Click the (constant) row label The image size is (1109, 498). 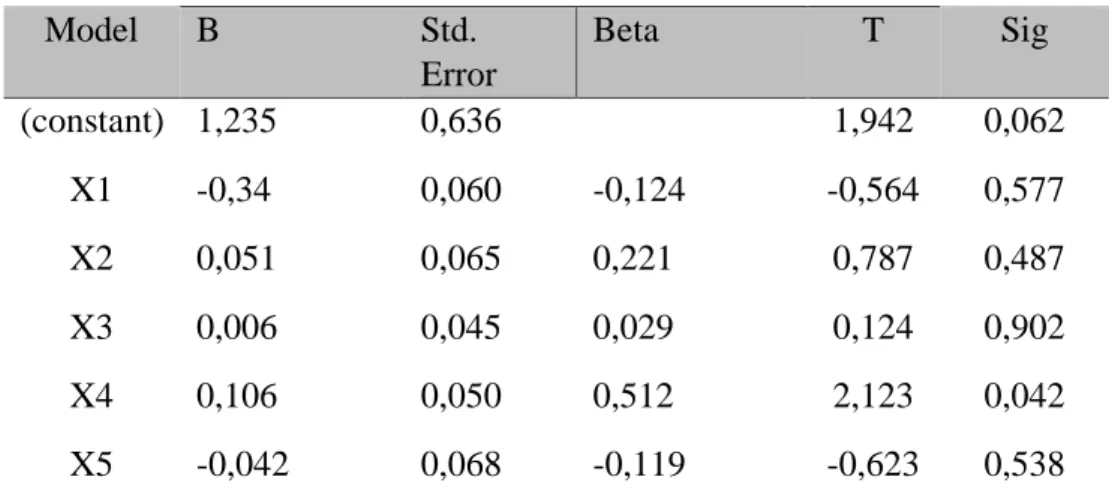pyautogui.click(x=91, y=122)
